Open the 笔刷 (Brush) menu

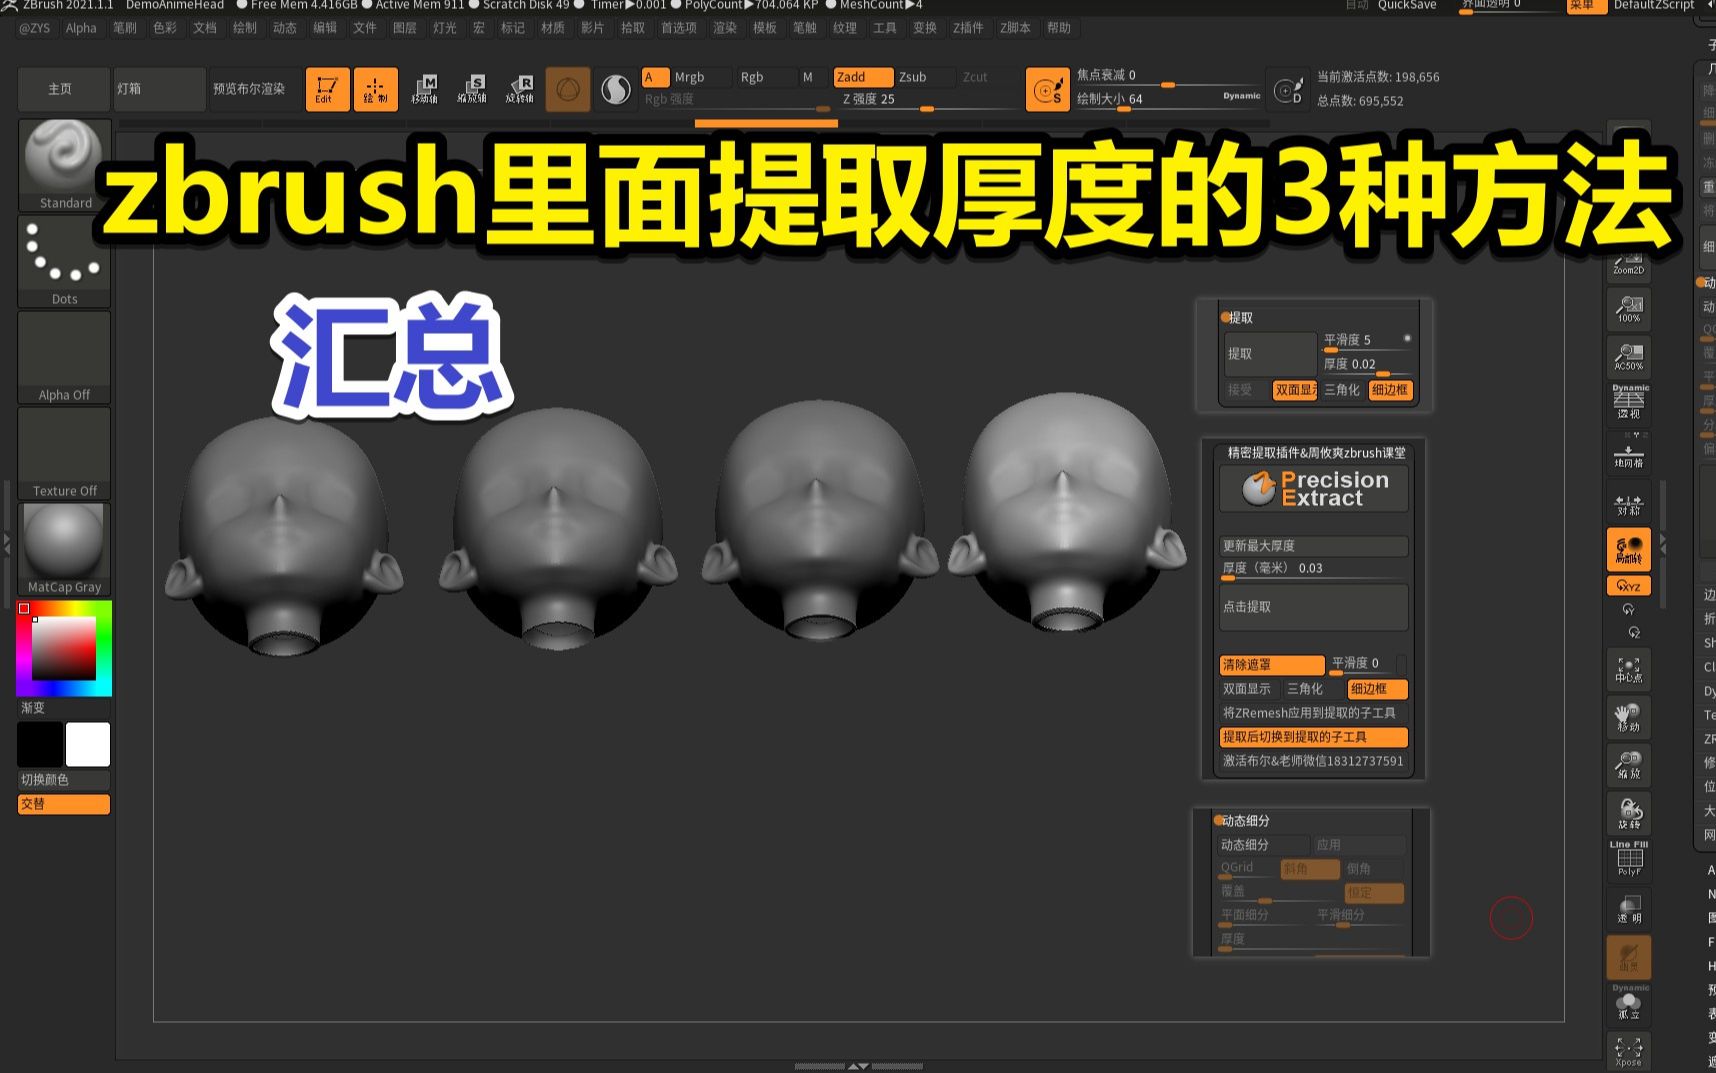[x=125, y=28]
